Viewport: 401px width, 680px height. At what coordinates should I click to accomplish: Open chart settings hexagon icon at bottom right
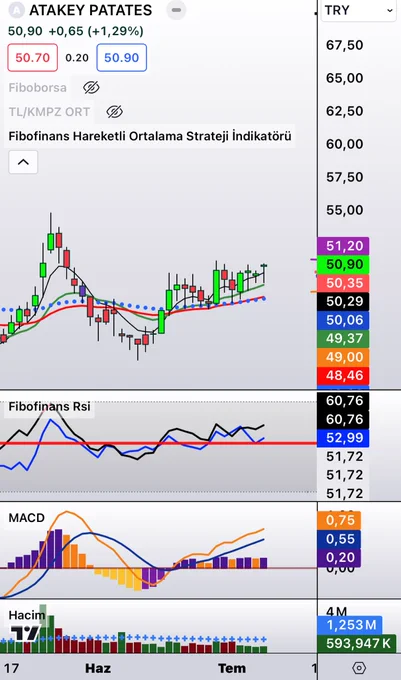coord(359,668)
